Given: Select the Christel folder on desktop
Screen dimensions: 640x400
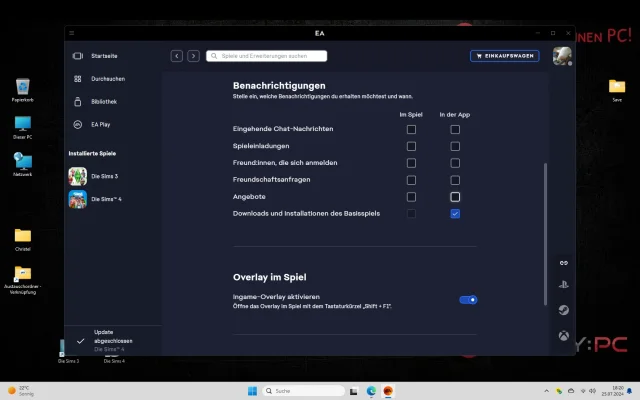Looking at the screenshot, I should [x=22, y=240].
